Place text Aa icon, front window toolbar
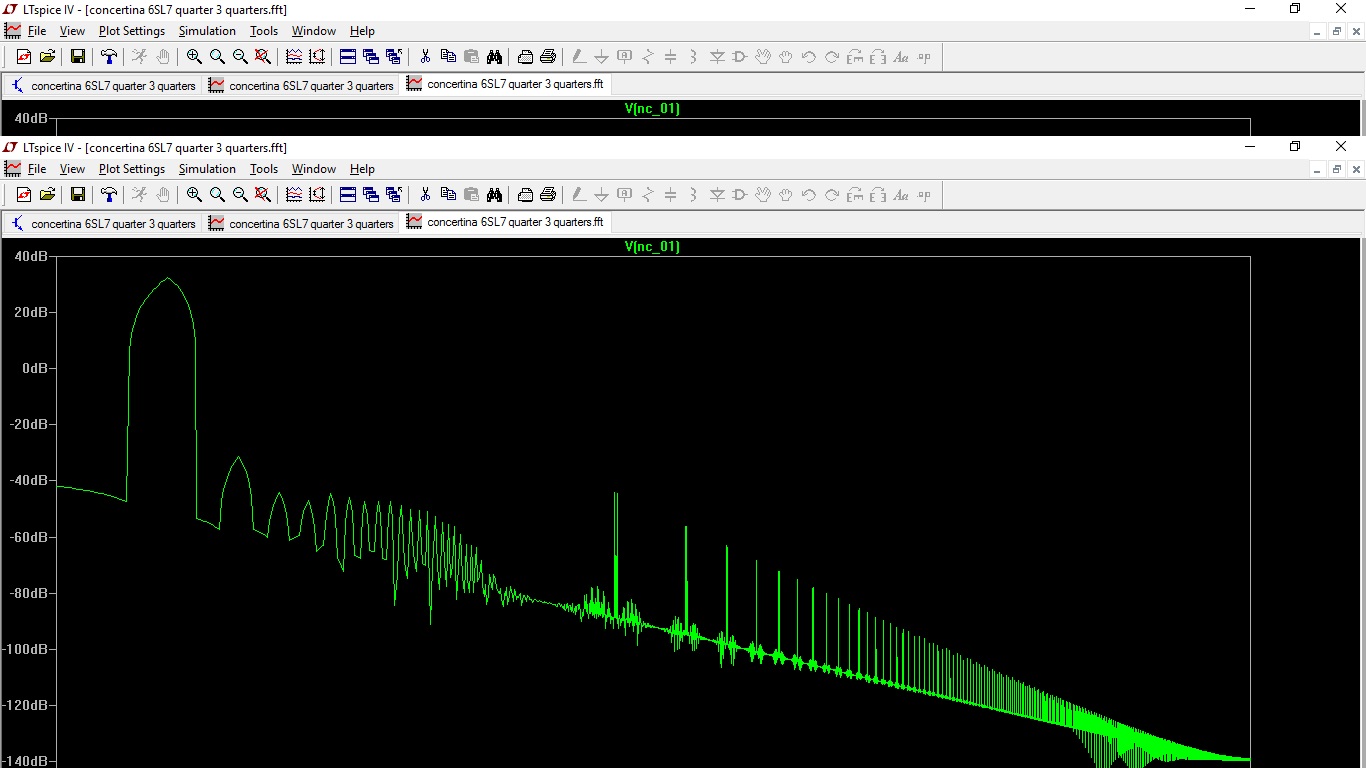Screen dimensions: 1366x768 pyautogui.click(x=901, y=195)
